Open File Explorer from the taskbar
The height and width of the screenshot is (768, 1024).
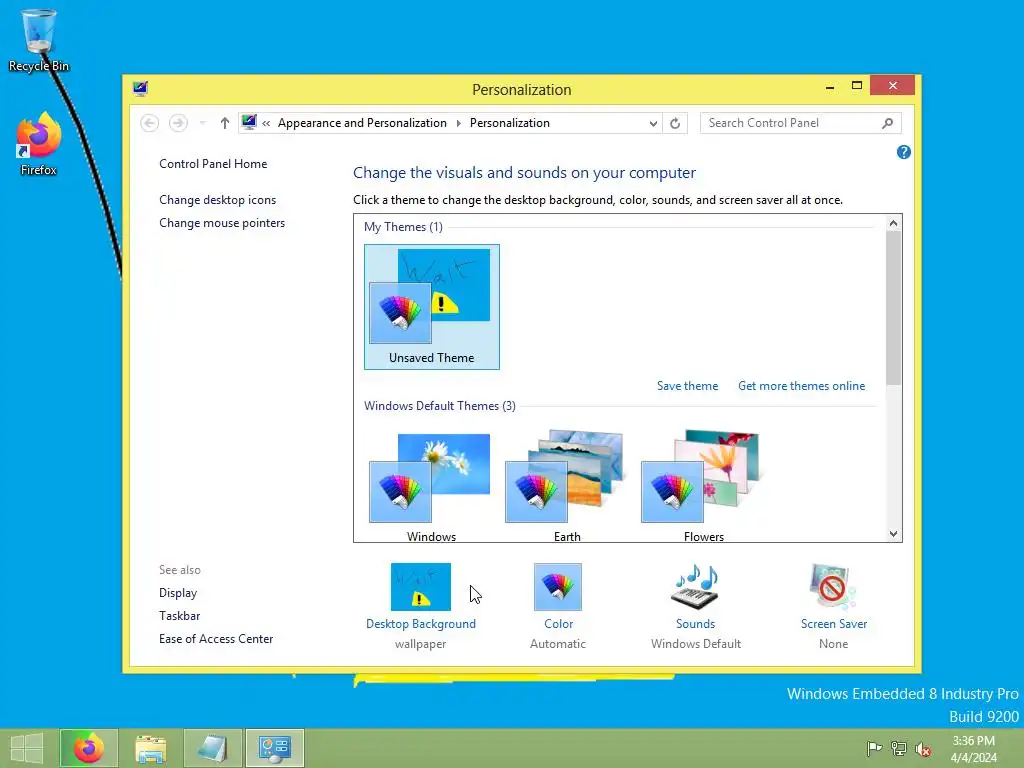coord(151,748)
